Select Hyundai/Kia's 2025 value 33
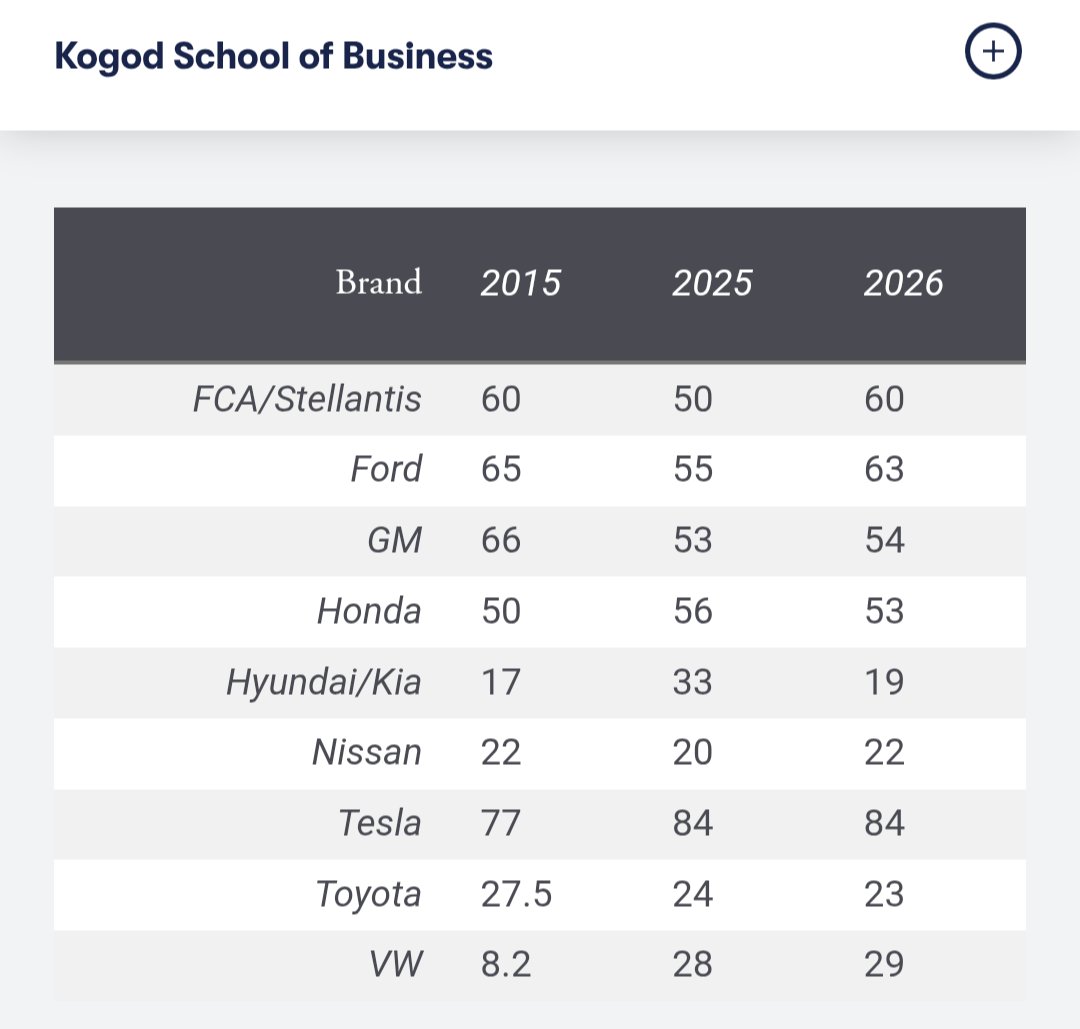Viewport: 1080px width, 1029px height. [x=693, y=682]
